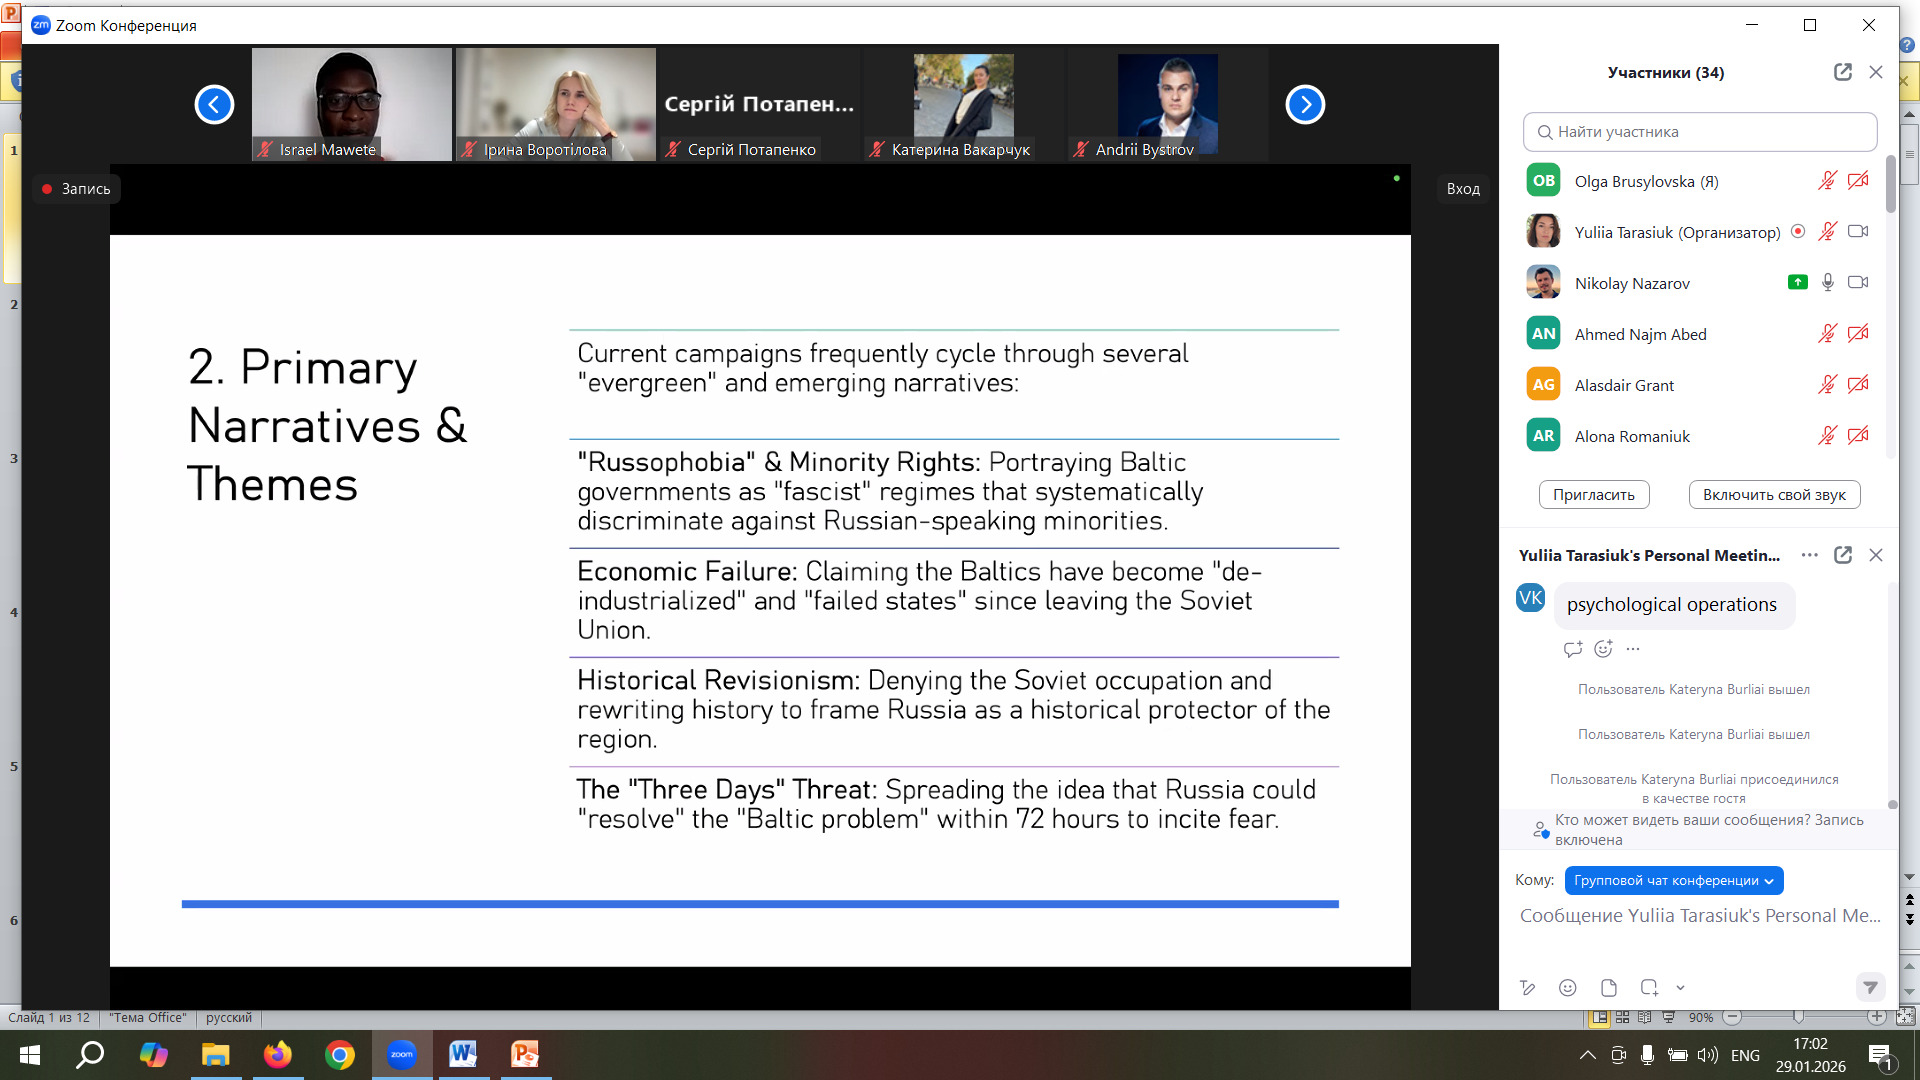The width and height of the screenshot is (1920, 1080).
Task: Click the shared PowerPoint zoom slider
Action: click(1798, 1017)
